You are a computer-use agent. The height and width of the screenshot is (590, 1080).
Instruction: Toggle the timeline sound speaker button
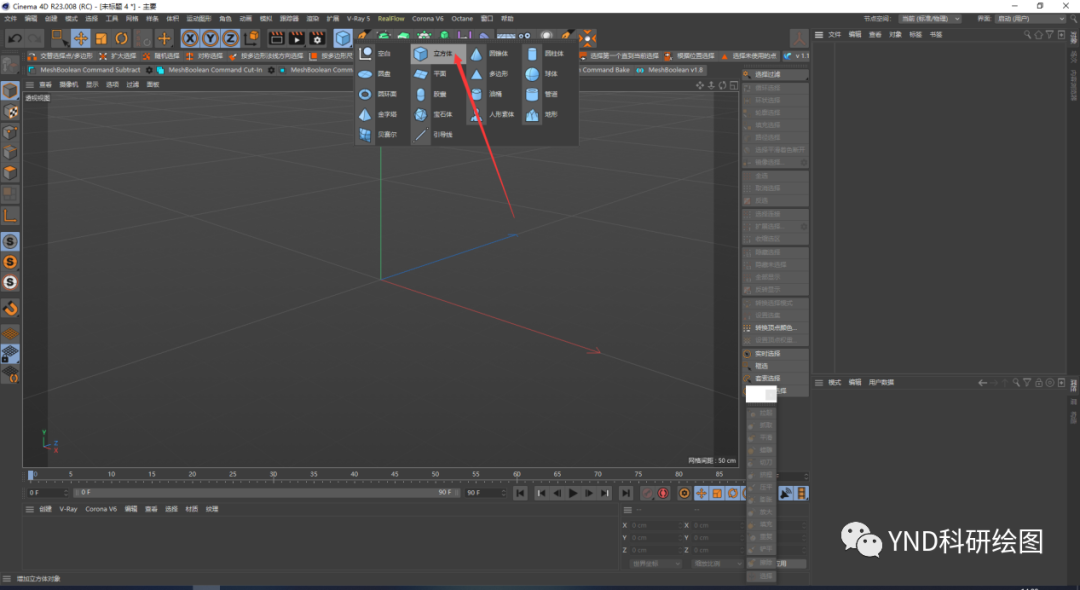click(x=786, y=493)
